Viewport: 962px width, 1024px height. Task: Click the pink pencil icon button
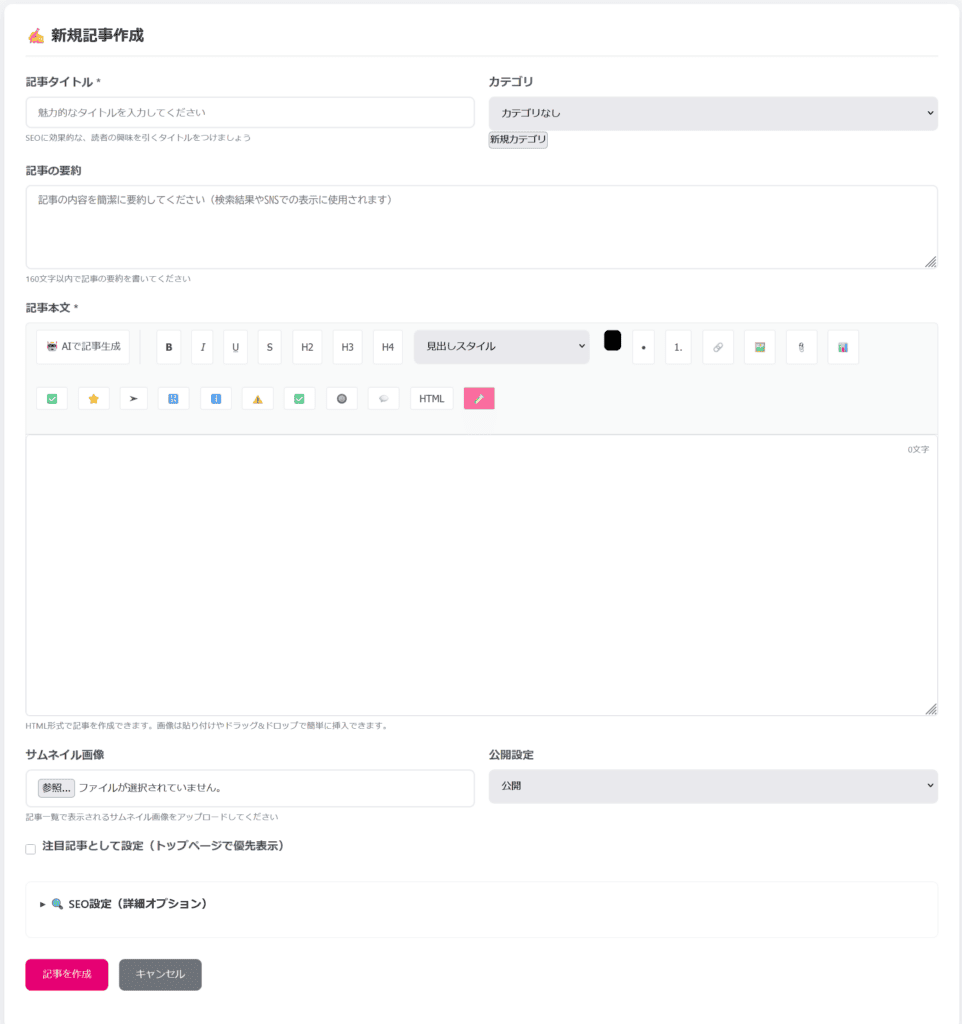pos(479,398)
